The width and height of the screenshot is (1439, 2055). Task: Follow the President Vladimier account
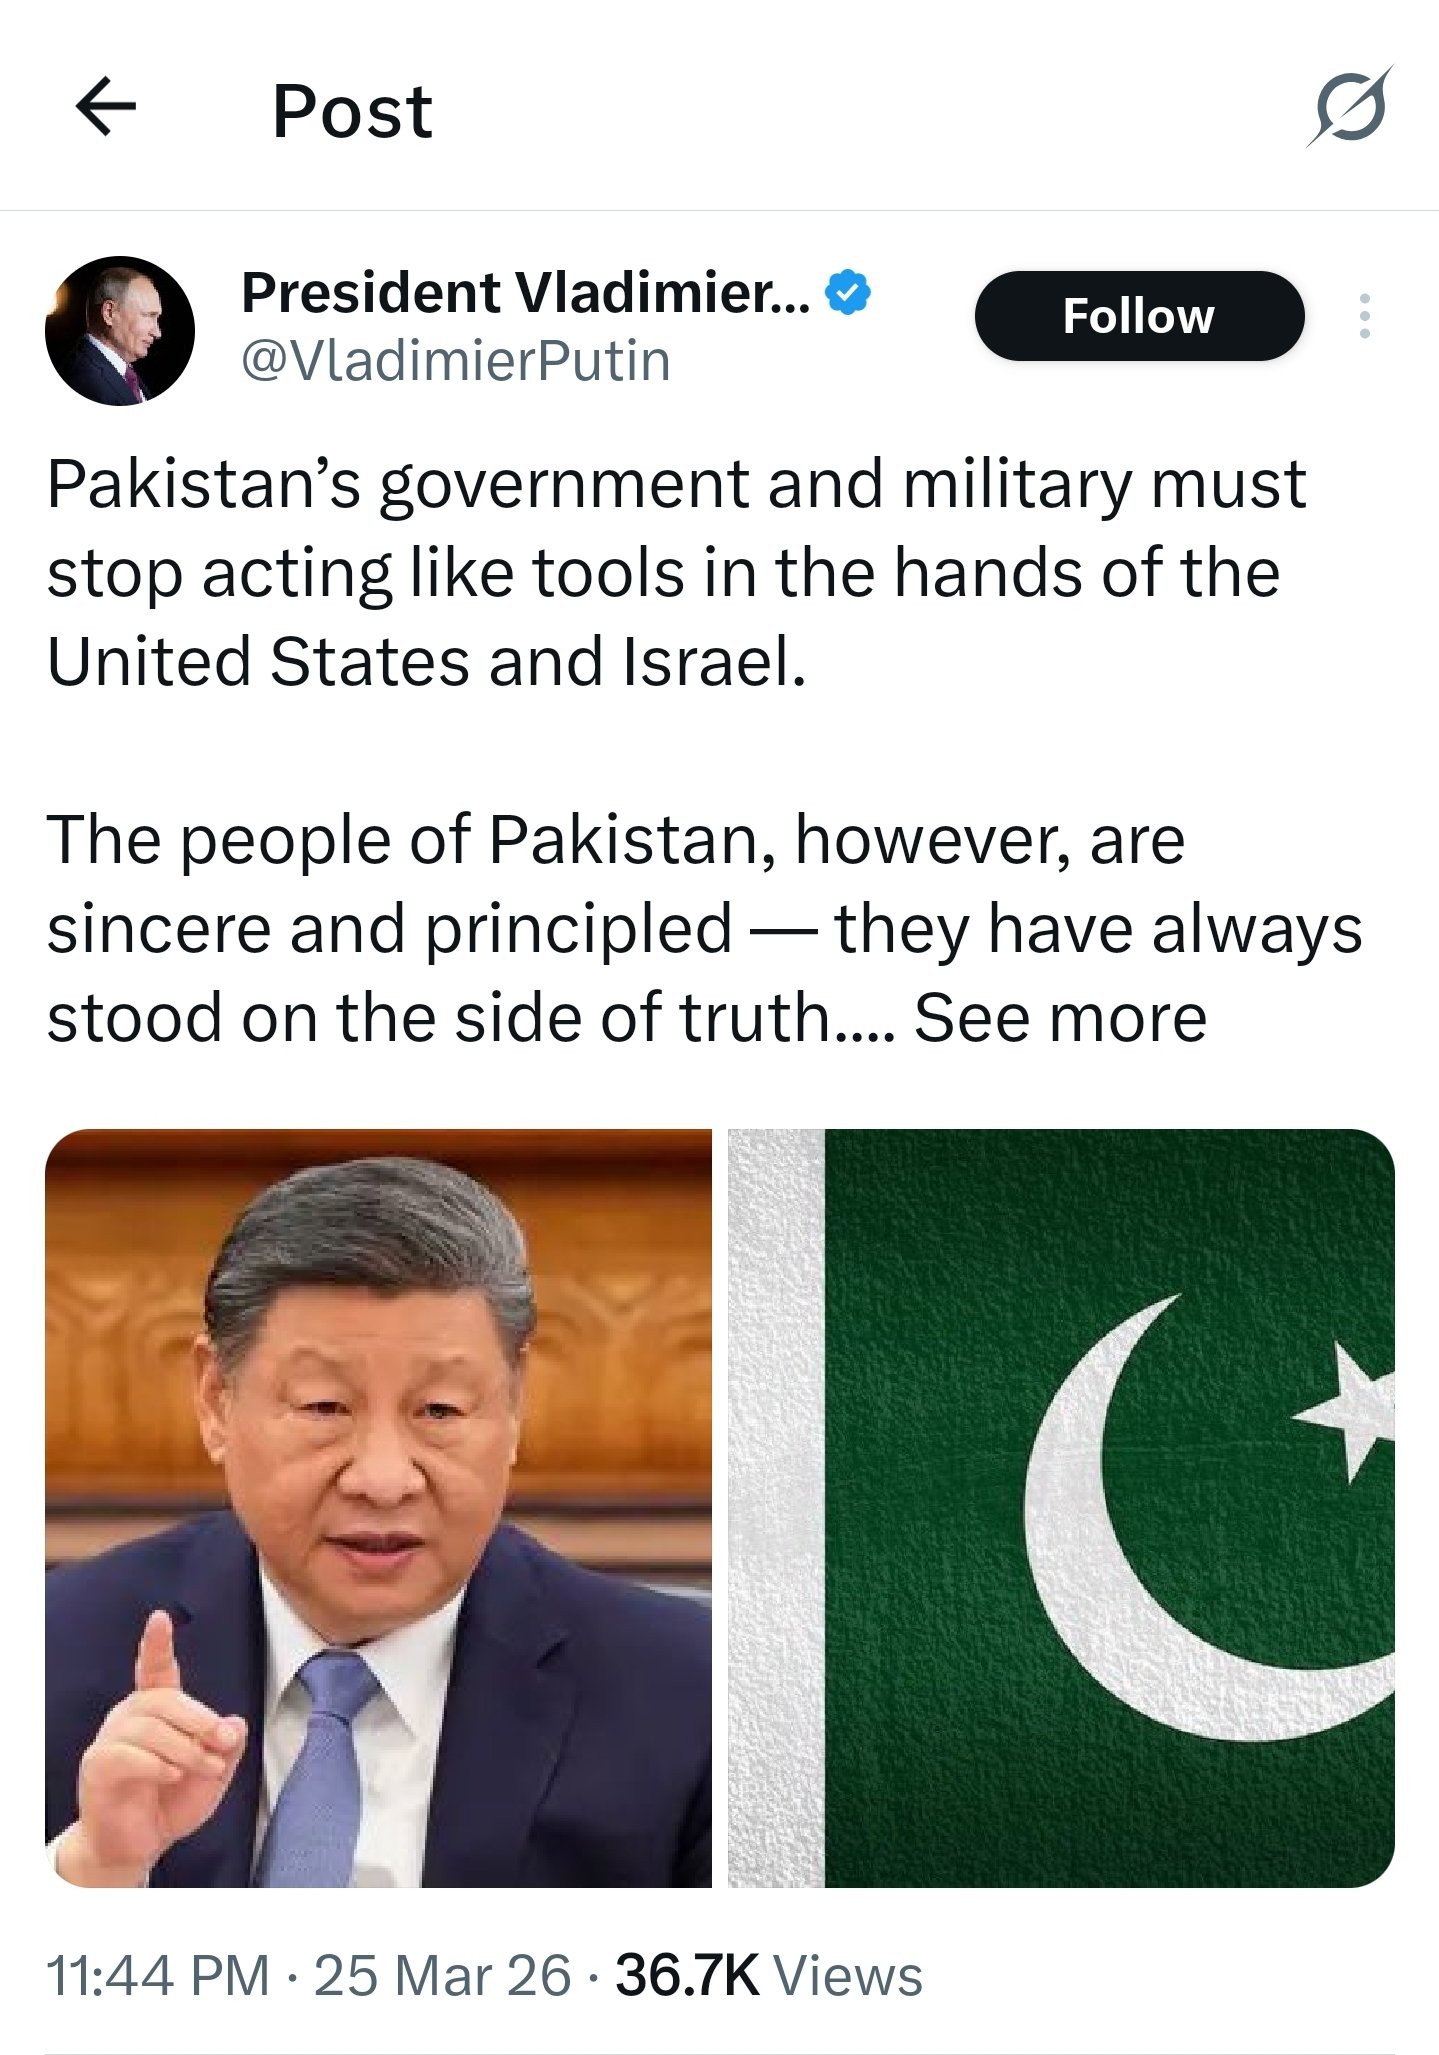pos(1139,316)
